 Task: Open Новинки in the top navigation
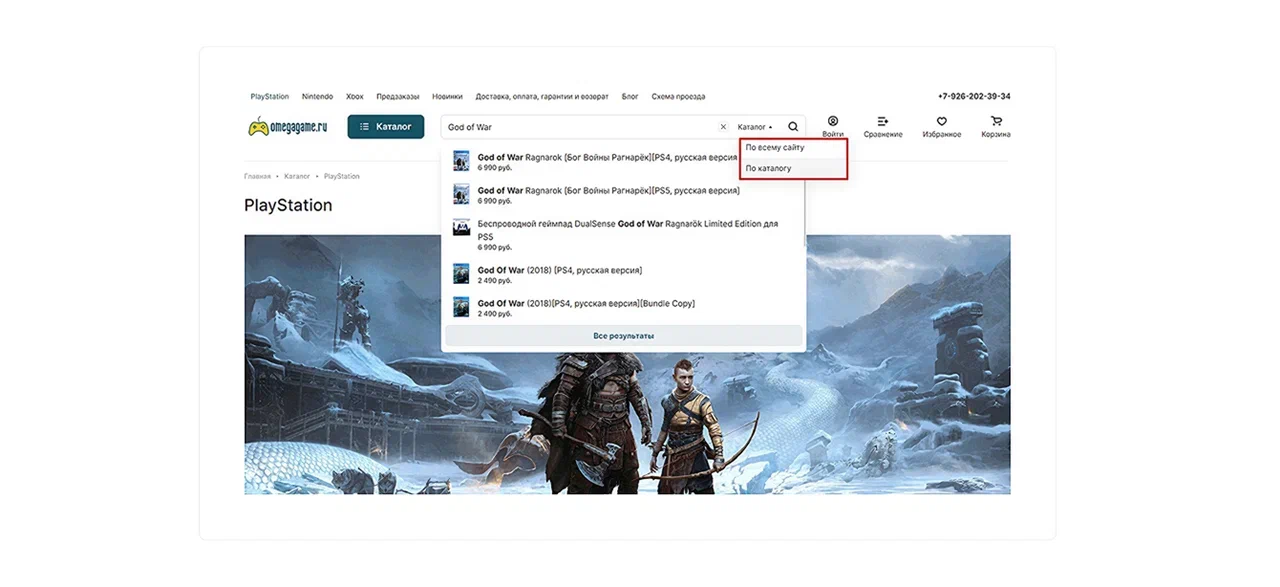pos(447,97)
